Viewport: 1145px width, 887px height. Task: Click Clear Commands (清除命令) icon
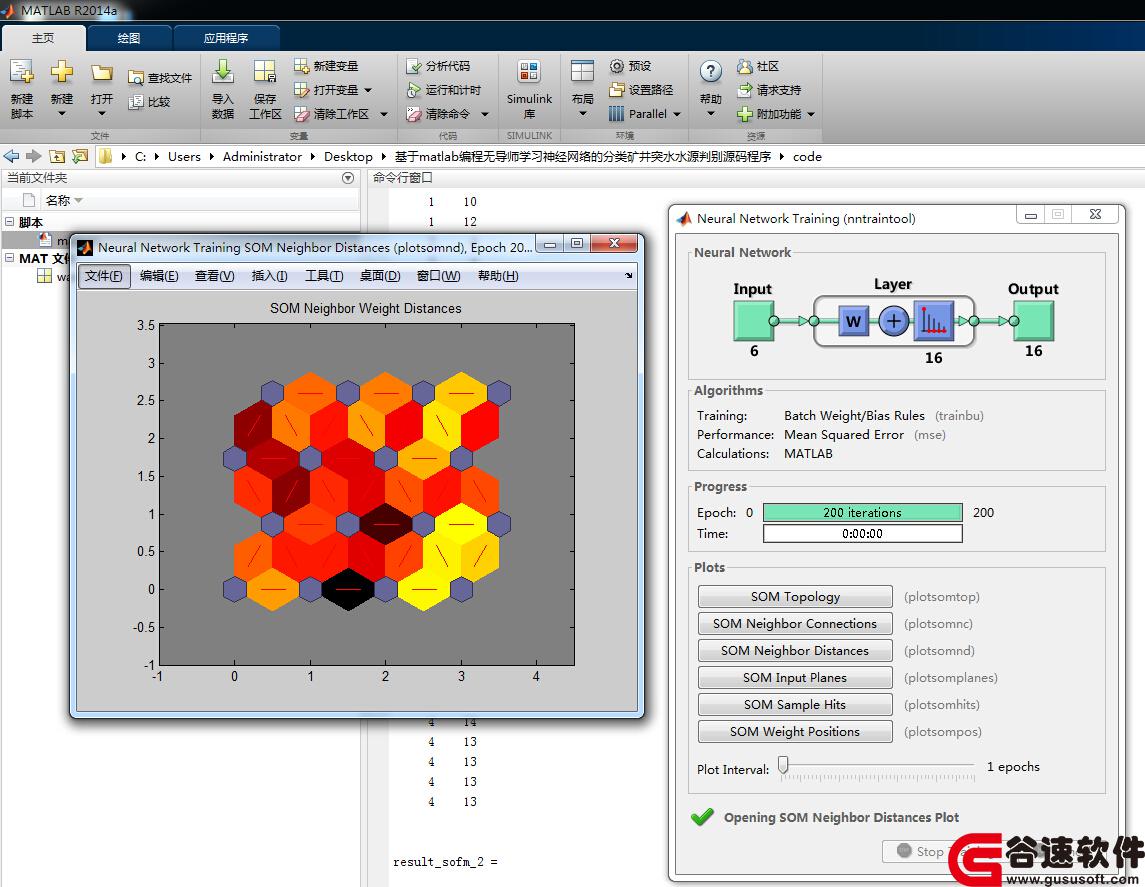coord(414,114)
